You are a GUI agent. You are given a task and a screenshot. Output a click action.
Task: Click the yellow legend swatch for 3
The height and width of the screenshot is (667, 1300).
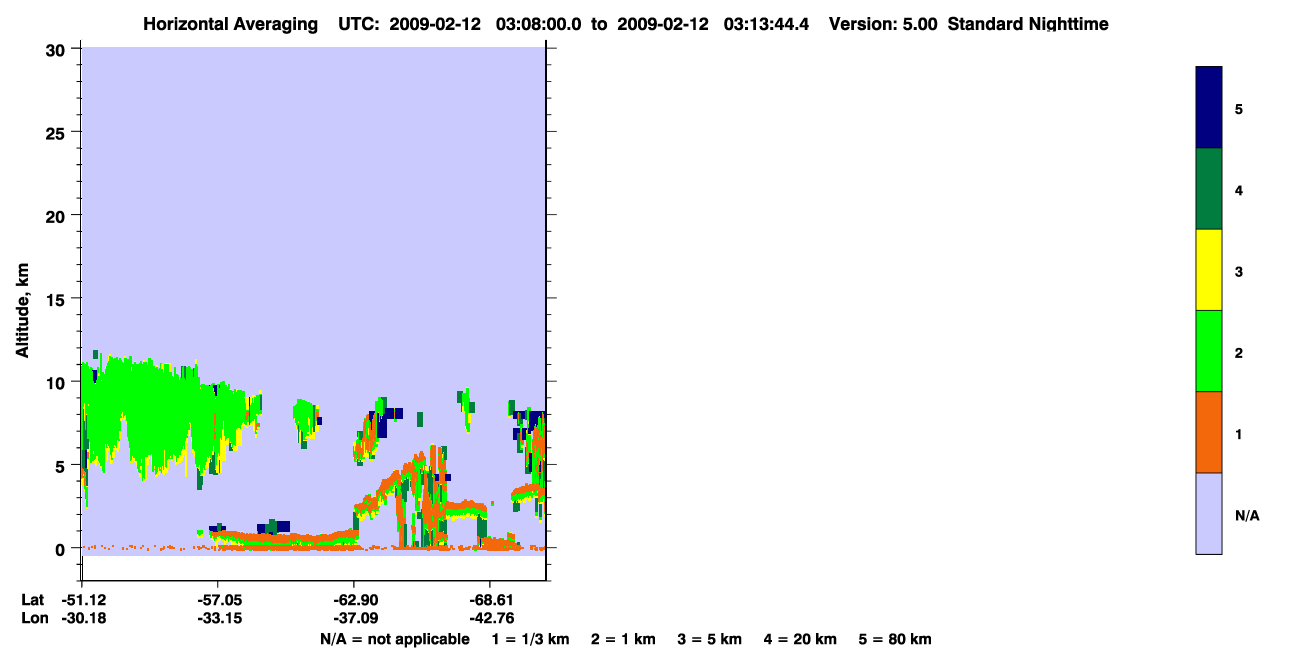pyautogui.click(x=1208, y=270)
